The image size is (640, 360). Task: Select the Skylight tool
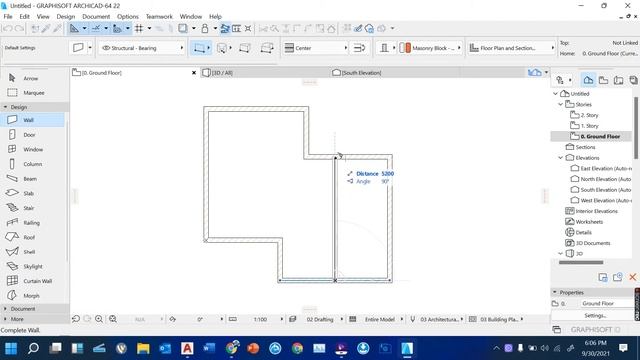coord(33,267)
